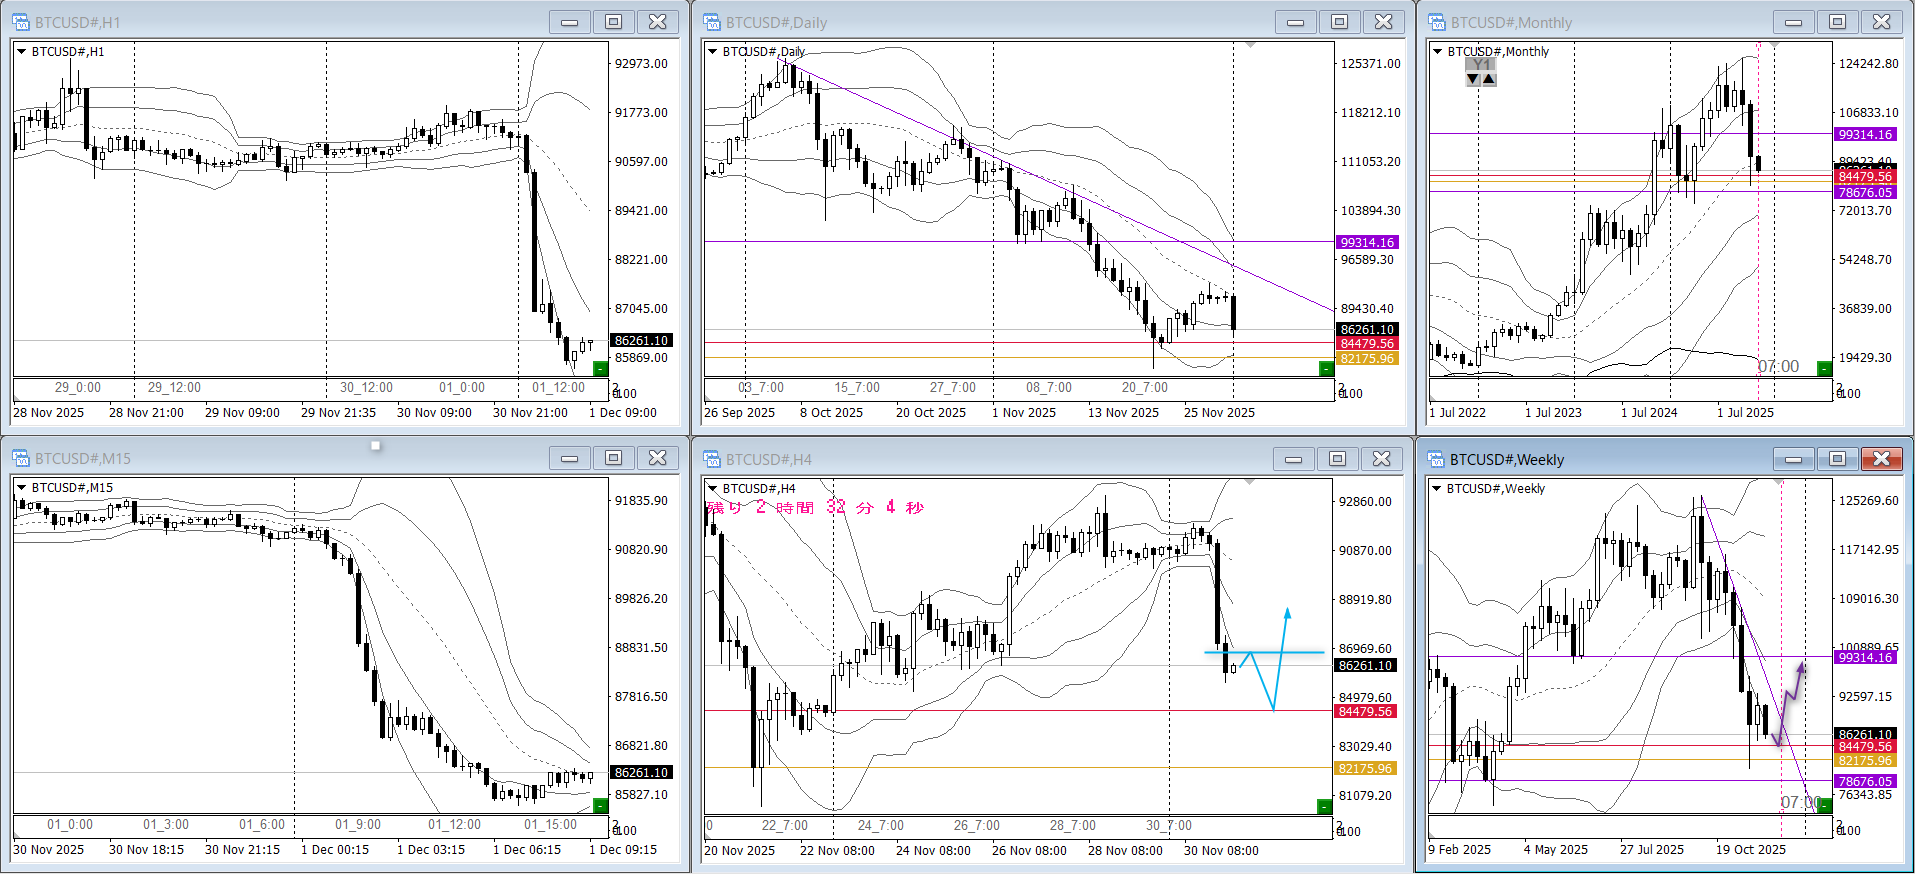Toggle the Y1 button in the Monthly chart

click(1481, 64)
